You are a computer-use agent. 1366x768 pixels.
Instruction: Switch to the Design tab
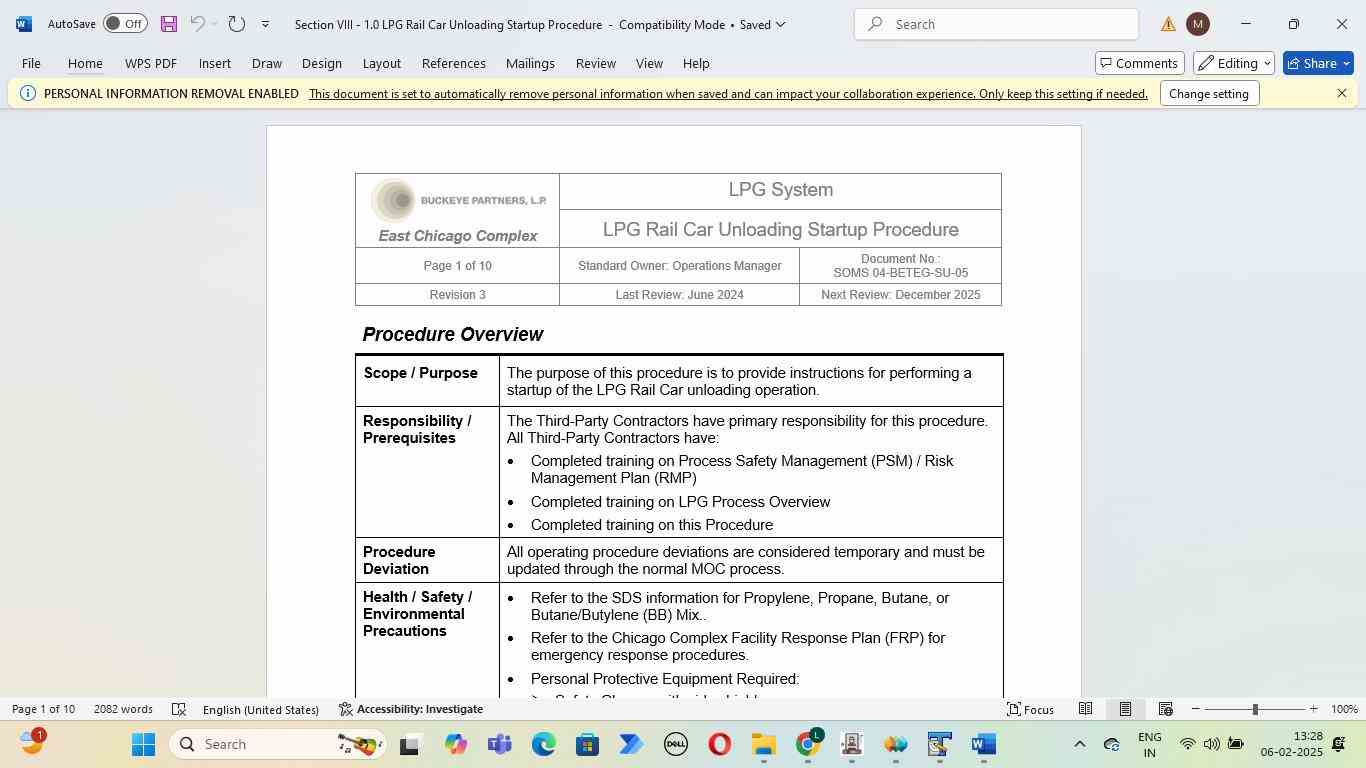coord(322,63)
